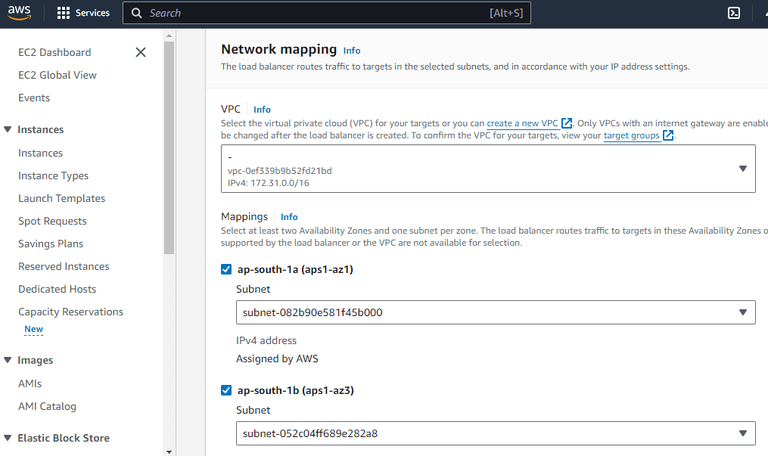The image size is (768, 456).
Task: Open the VPC selection dropdown
Action: coord(743,169)
